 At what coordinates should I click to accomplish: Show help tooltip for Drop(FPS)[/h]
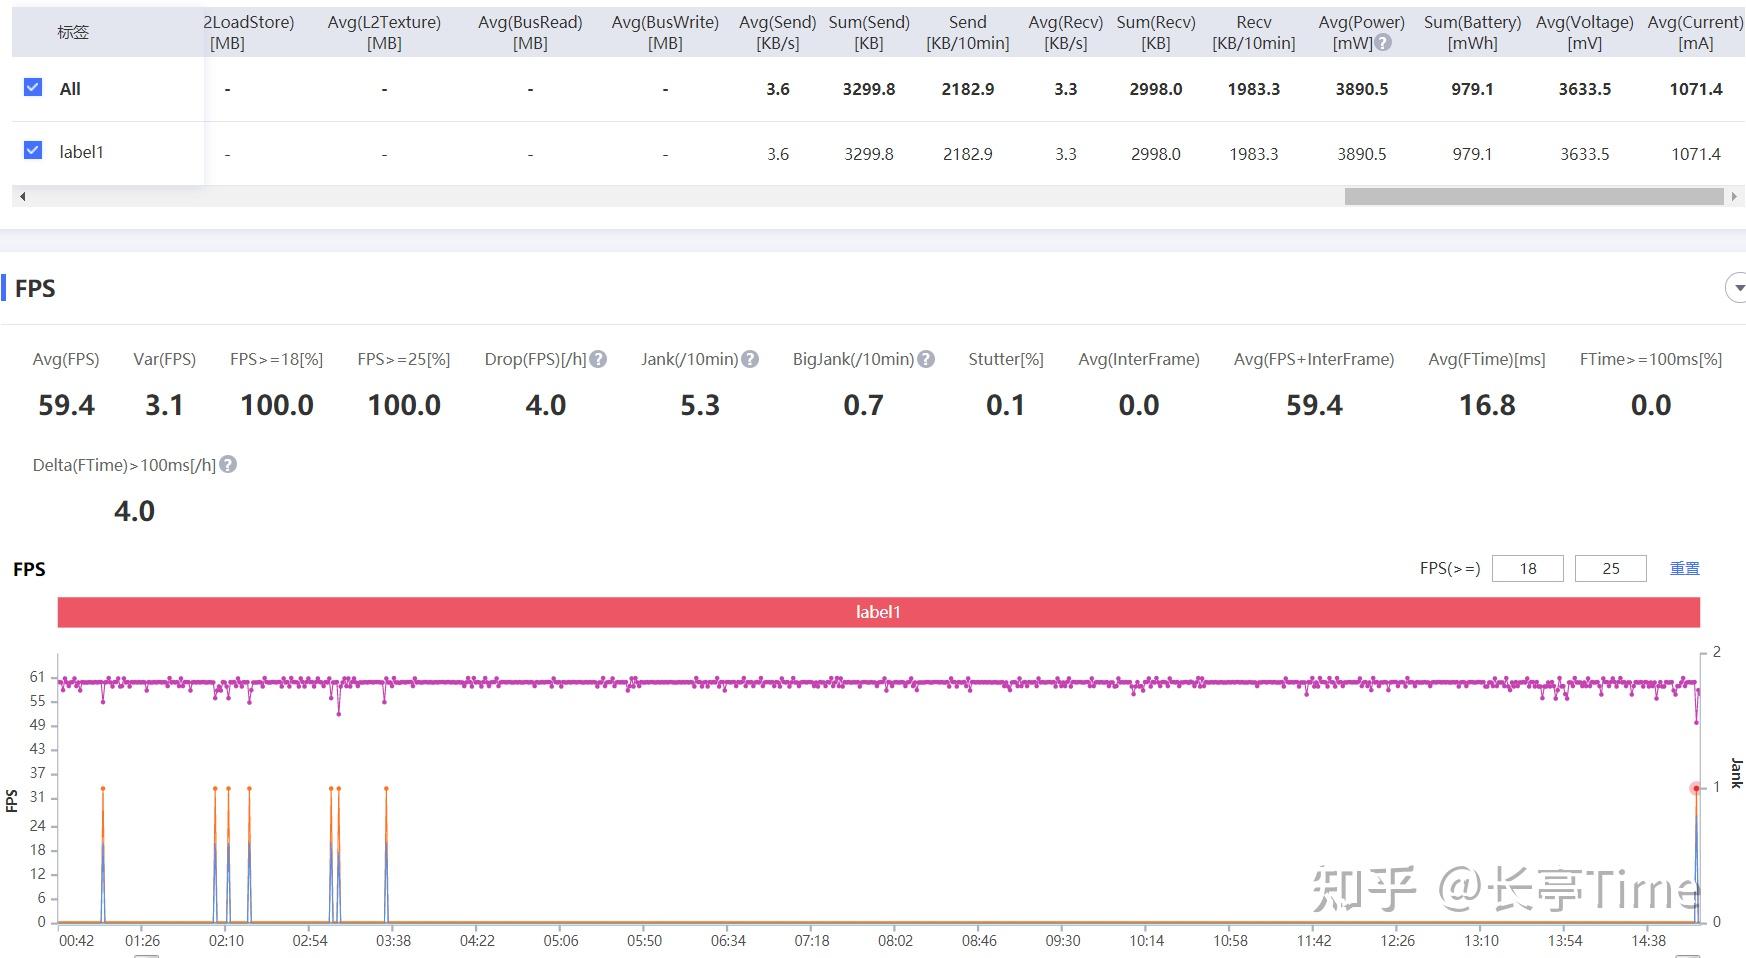[x=598, y=359]
